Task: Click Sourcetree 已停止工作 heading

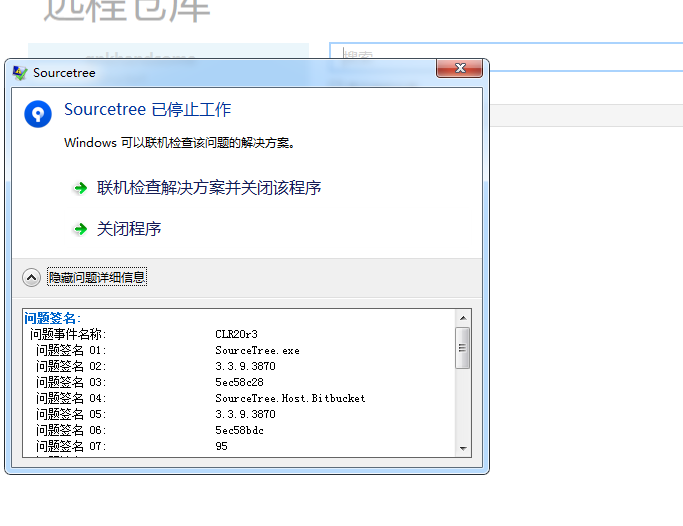Action: tap(148, 110)
